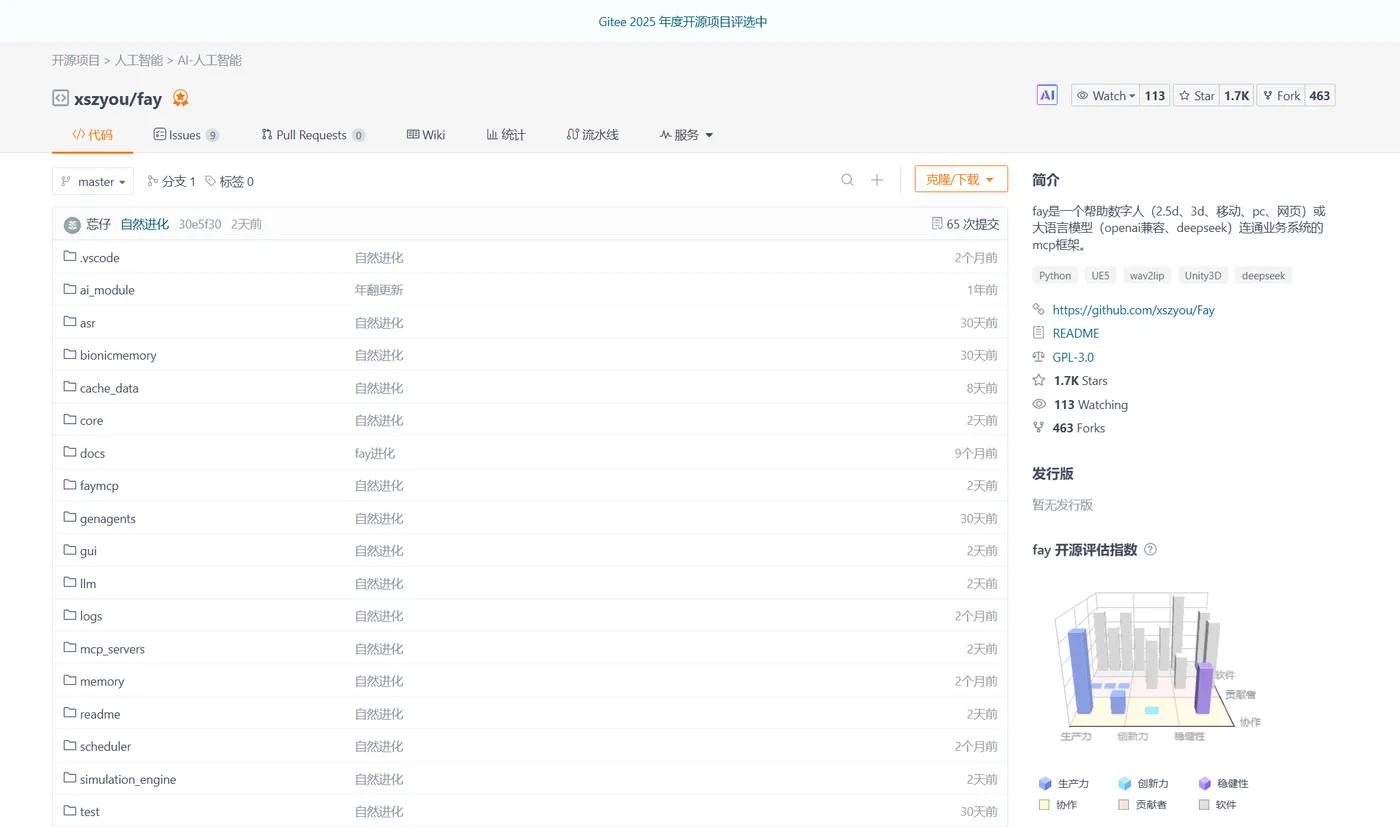The width and height of the screenshot is (1400, 827).
Task: Click the deepseek topic tag
Action: tap(1264, 275)
